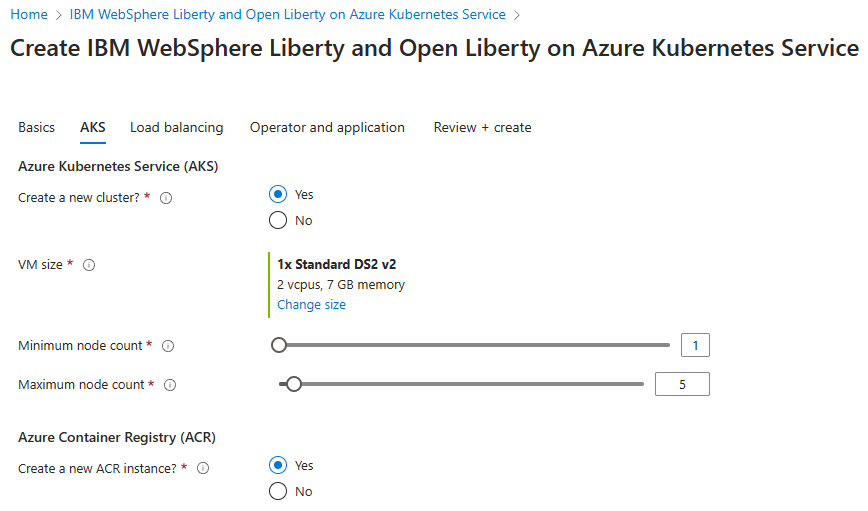Click the Change size link
868x511 pixels.
coord(311,305)
